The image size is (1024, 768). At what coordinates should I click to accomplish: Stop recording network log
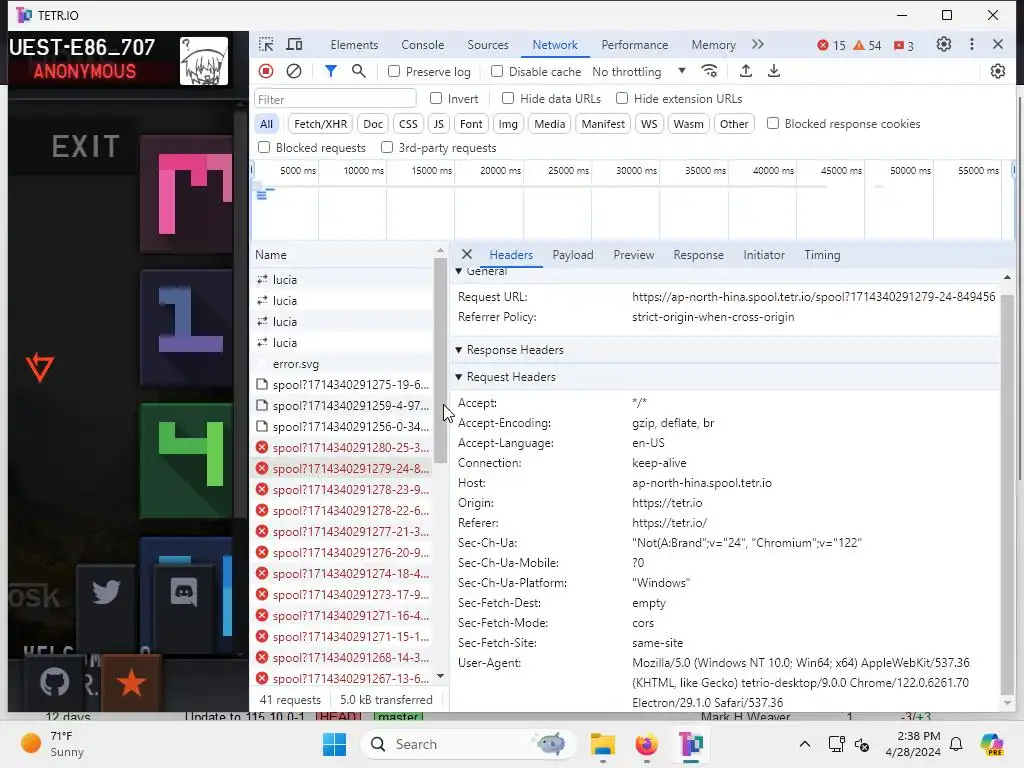(266, 71)
